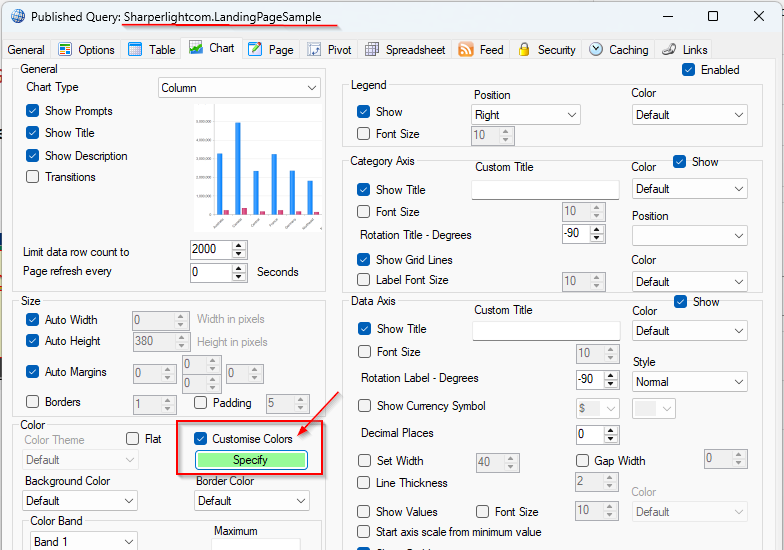
Task: Uncheck the Category Axis Show checkbox
Action: pyautogui.click(x=680, y=162)
